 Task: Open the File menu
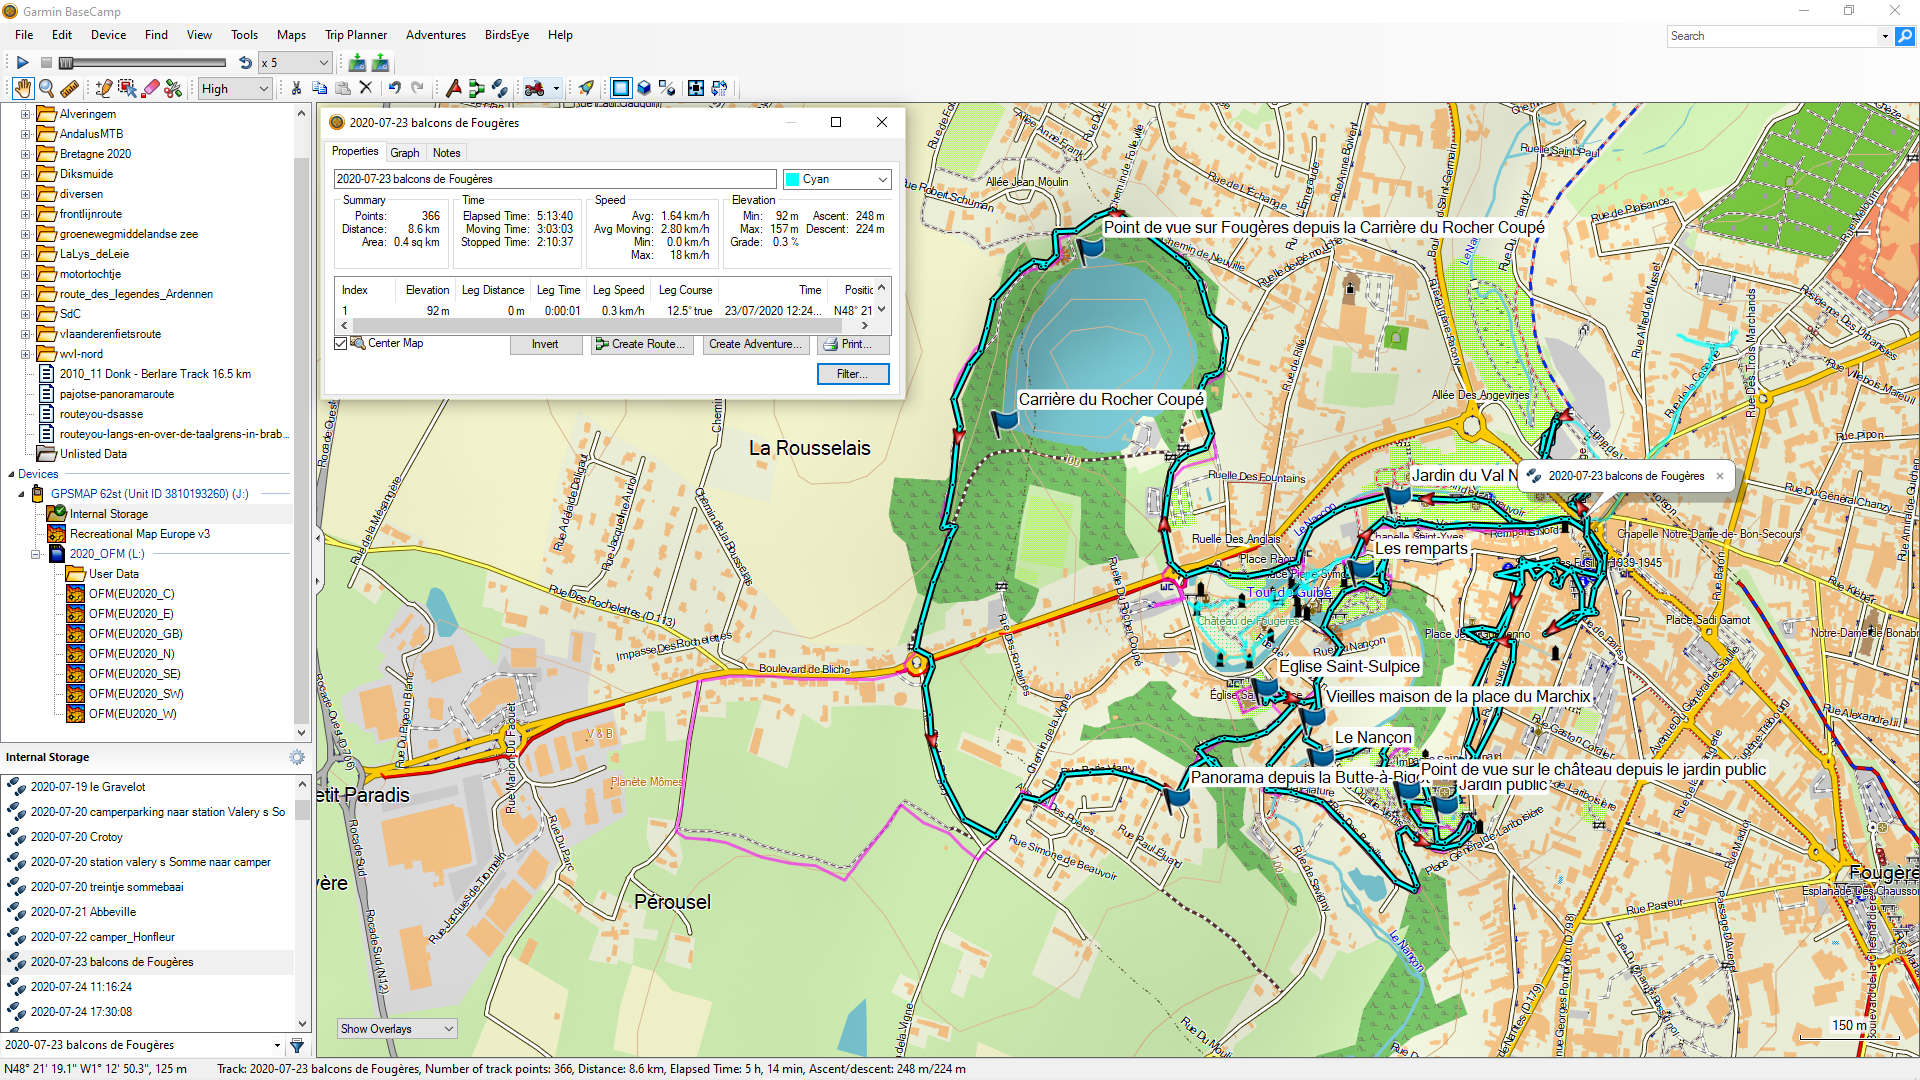(24, 35)
